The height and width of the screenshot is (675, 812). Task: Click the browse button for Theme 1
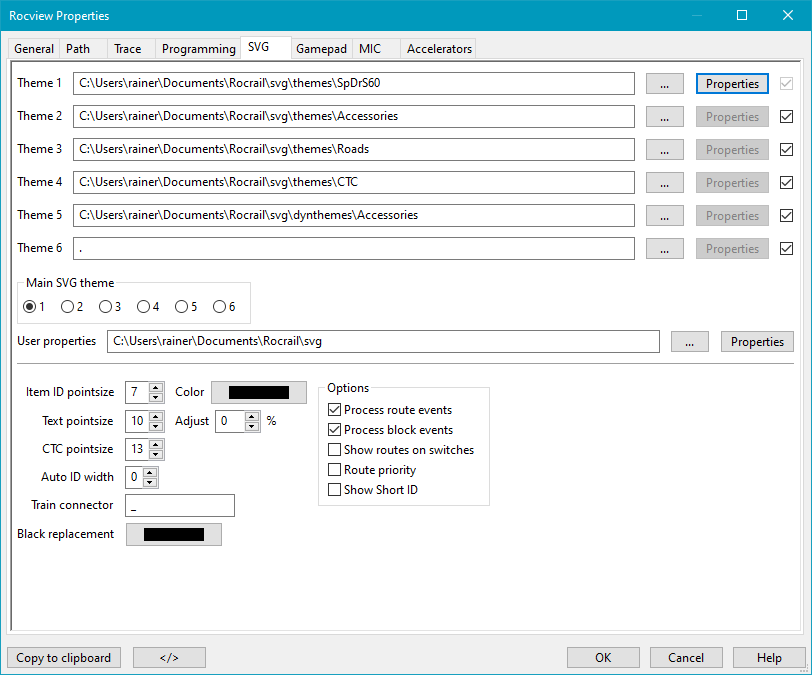pyautogui.click(x=664, y=84)
